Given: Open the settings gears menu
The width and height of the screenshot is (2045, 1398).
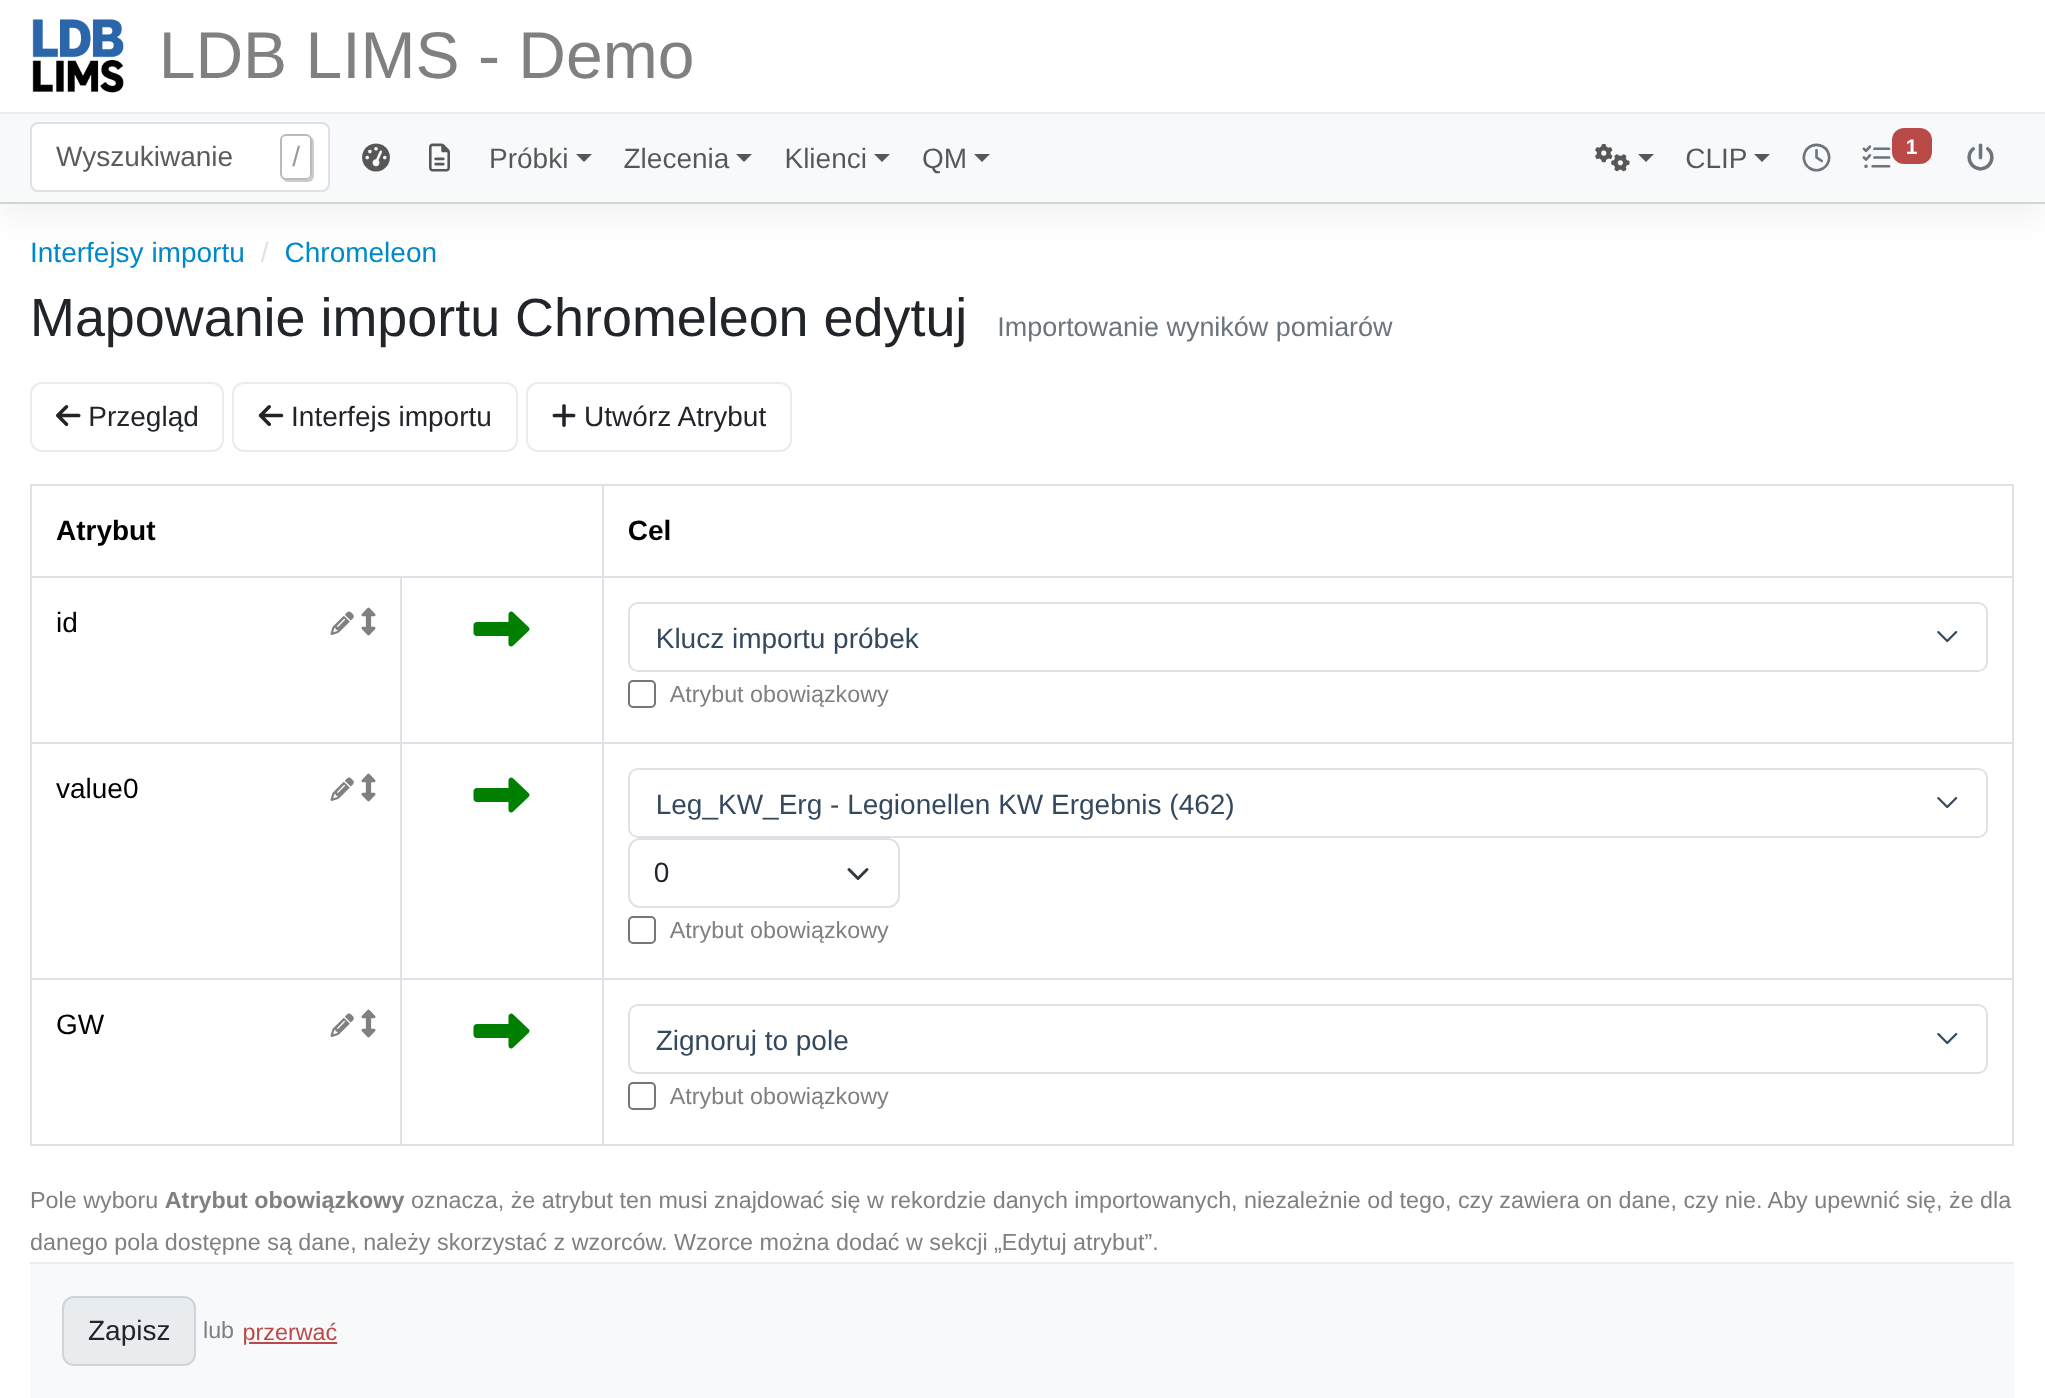Looking at the screenshot, I should click(1624, 158).
